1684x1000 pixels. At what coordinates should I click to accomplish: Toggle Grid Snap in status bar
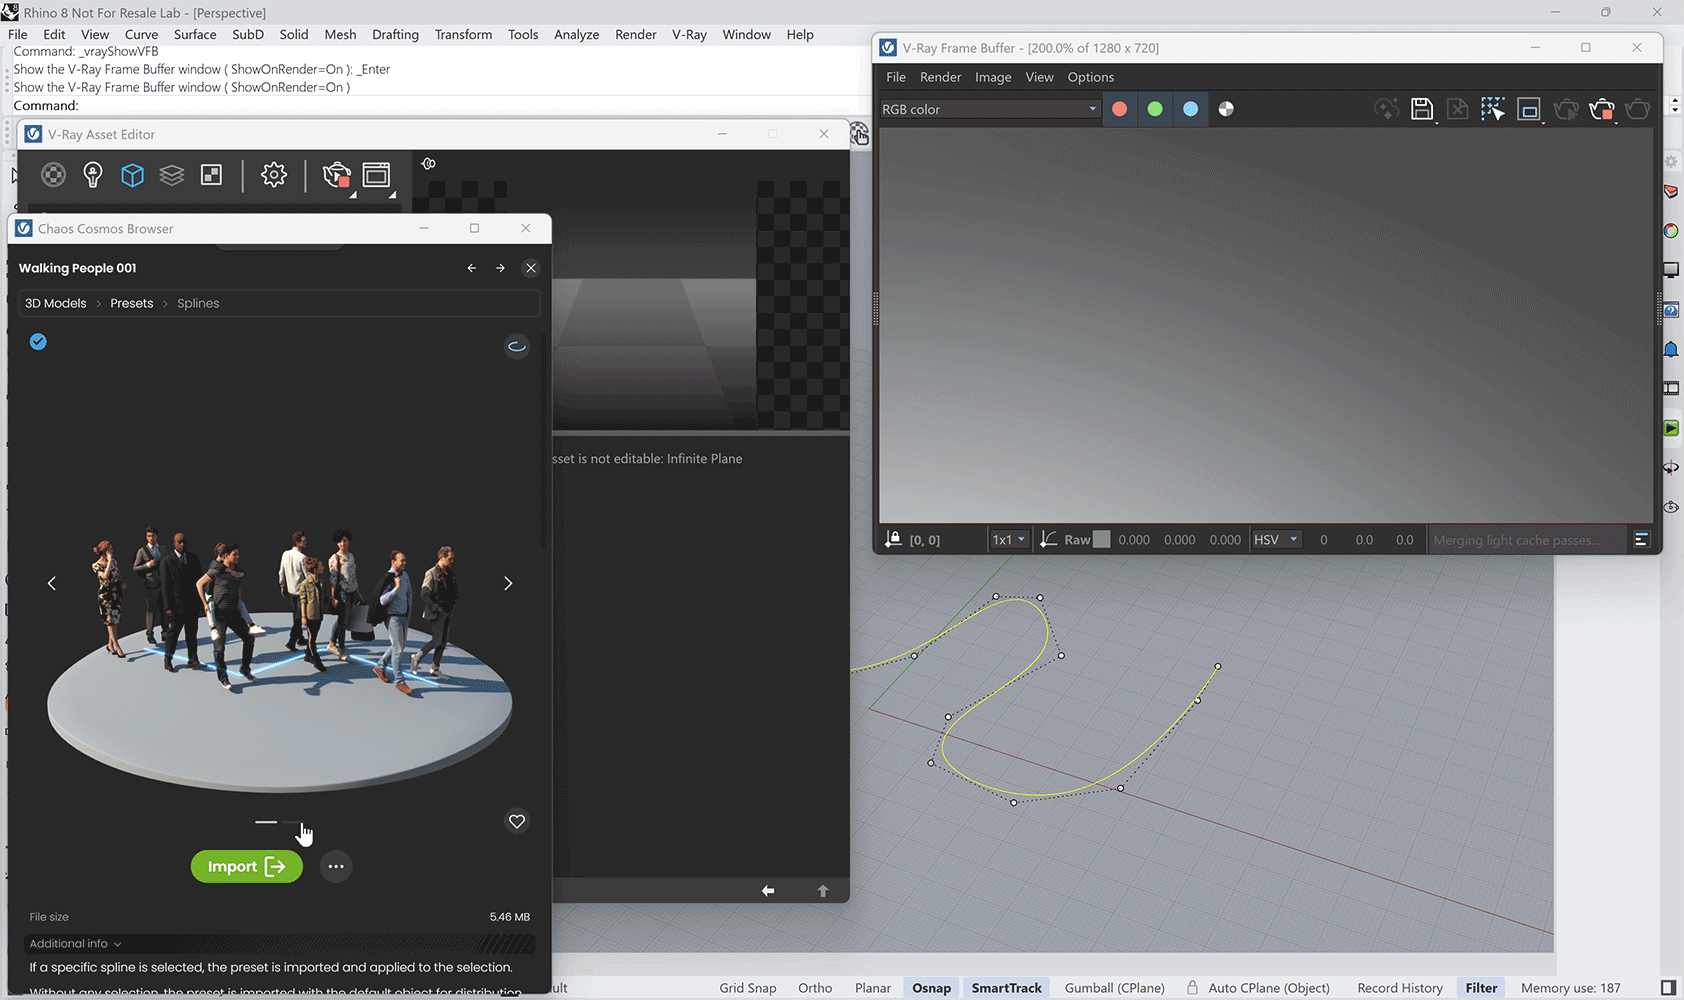748,988
